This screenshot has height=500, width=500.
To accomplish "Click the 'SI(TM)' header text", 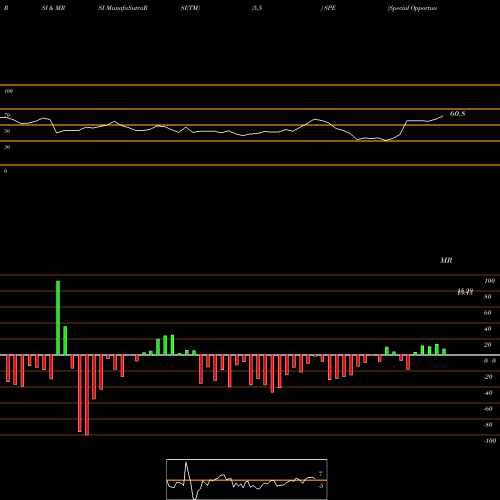I will point(190,8).
